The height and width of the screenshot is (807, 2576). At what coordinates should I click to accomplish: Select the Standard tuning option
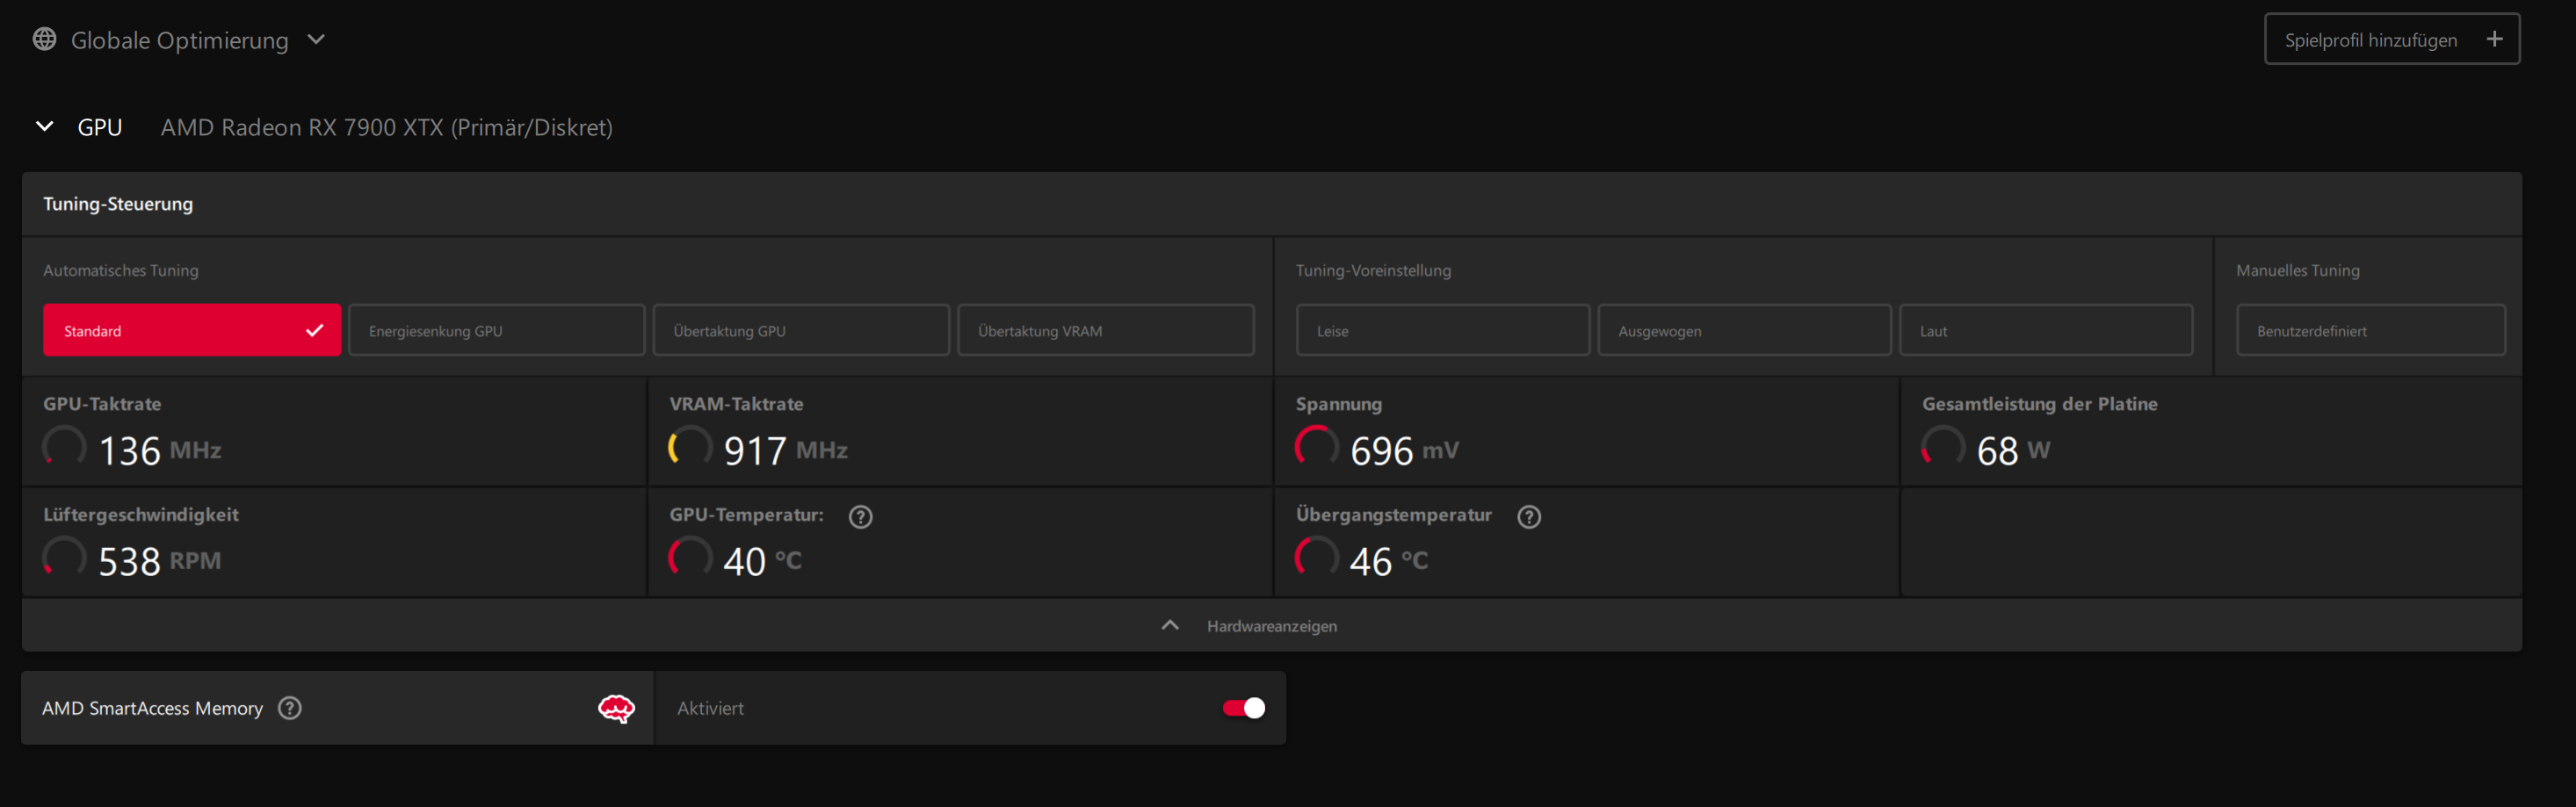click(192, 330)
